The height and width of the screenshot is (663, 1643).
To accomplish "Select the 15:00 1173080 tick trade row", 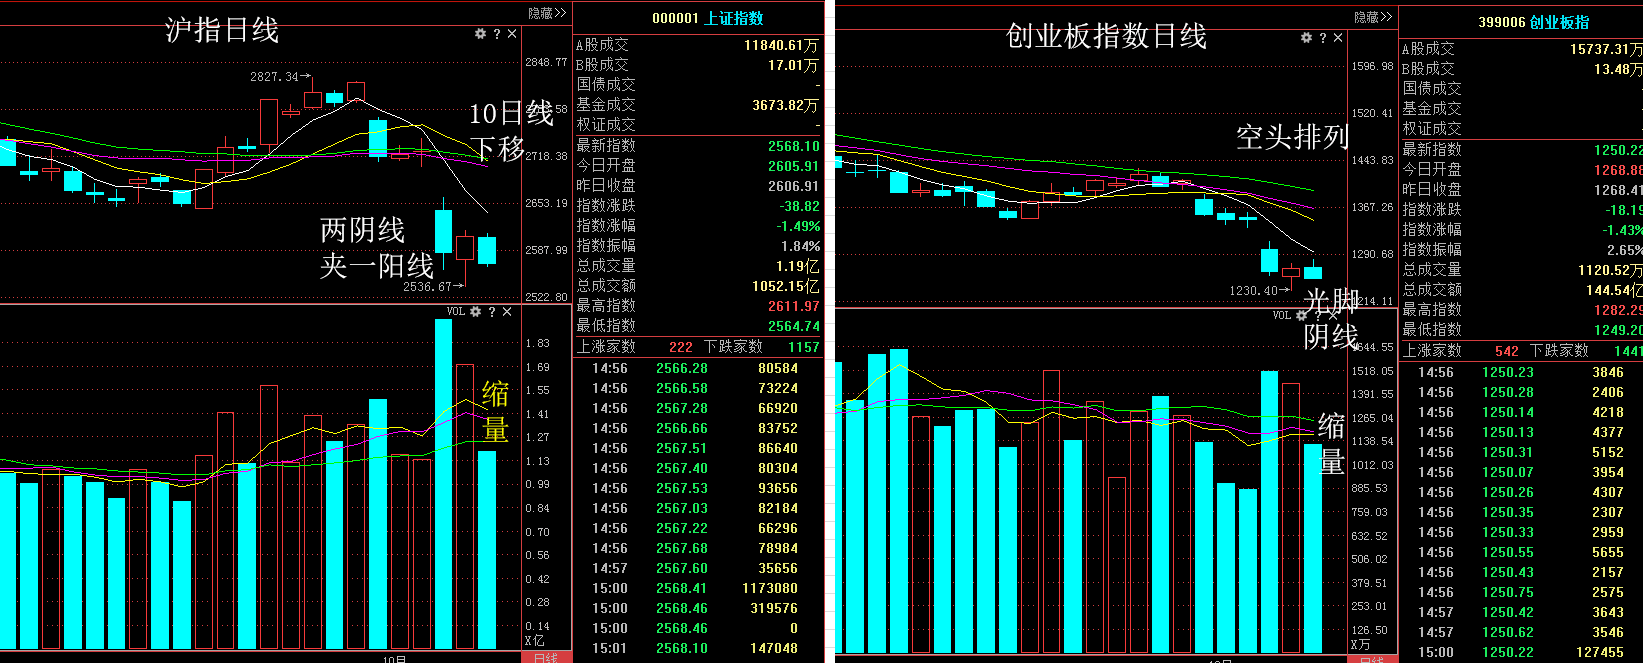I will 697,588.
